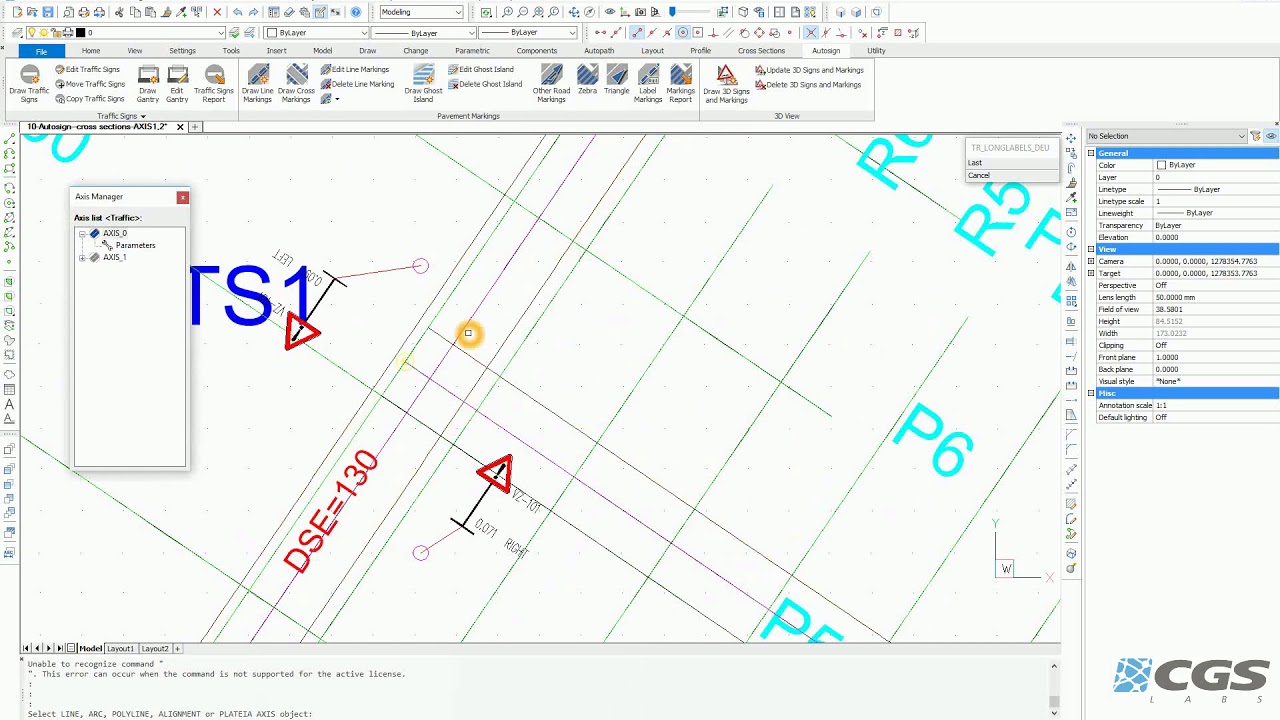Viewport: 1280px width, 720px height.
Task: Toggle the Endpoint snap icon
Action: [636, 33]
